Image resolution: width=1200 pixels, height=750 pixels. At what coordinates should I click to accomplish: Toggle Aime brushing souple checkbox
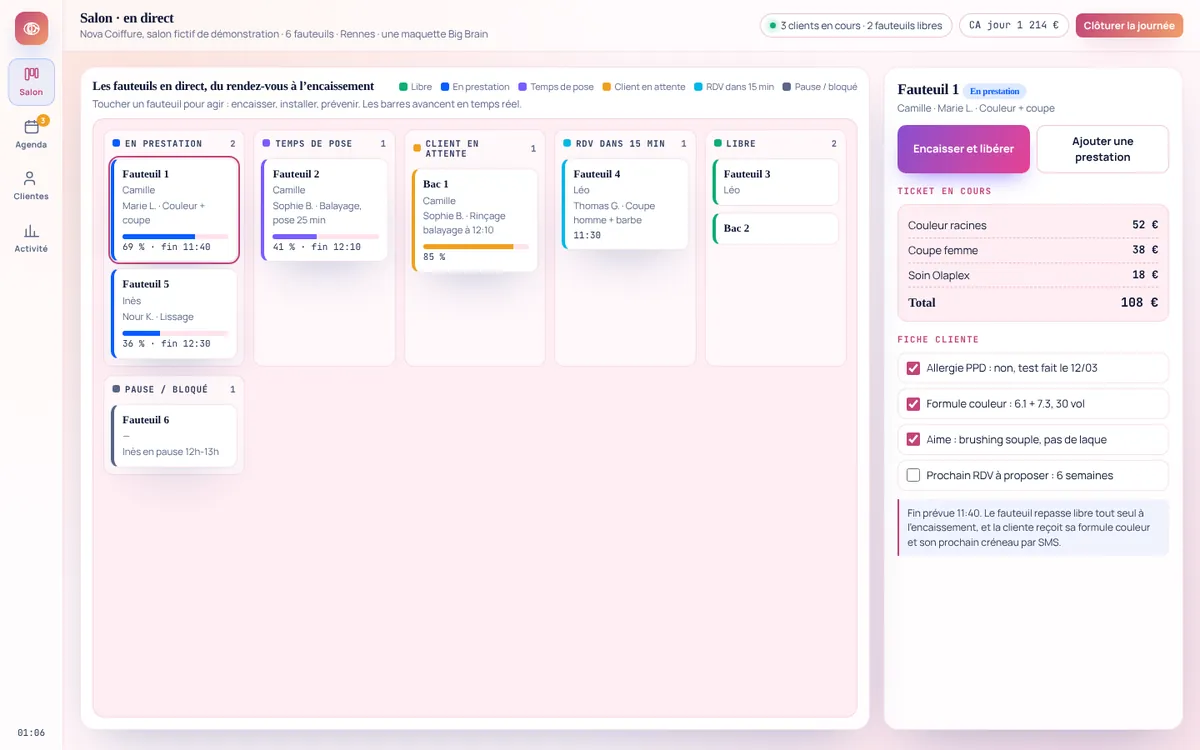pyautogui.click(x=913, y=439)
